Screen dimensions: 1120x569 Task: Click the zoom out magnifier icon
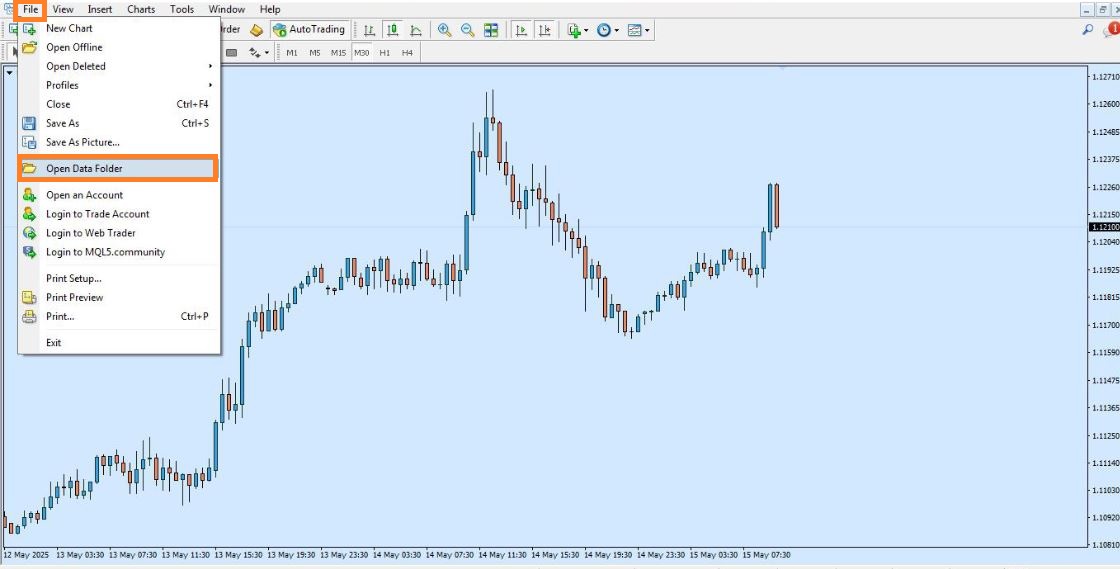[x=467, y=30]
